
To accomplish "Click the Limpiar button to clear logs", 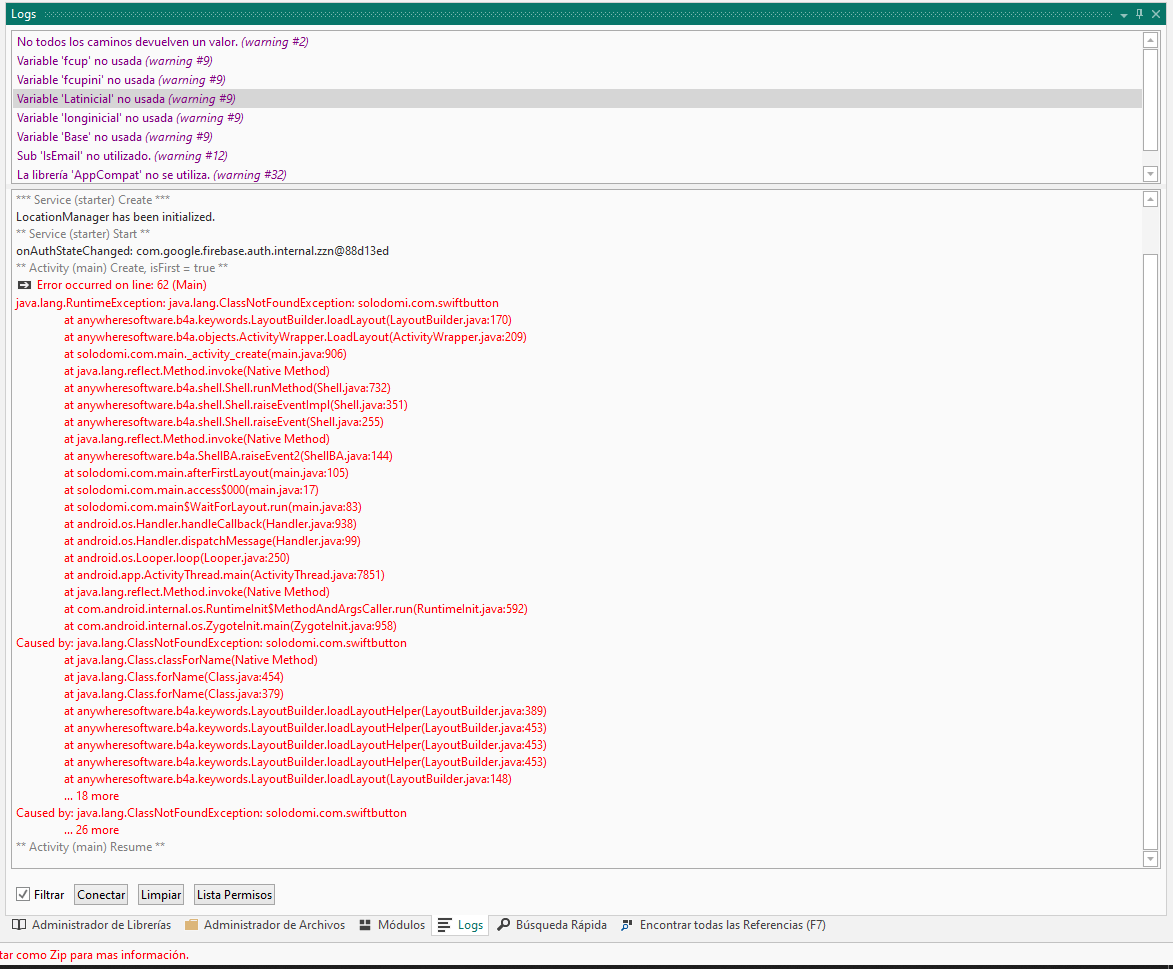I will (x=162, y=894).
